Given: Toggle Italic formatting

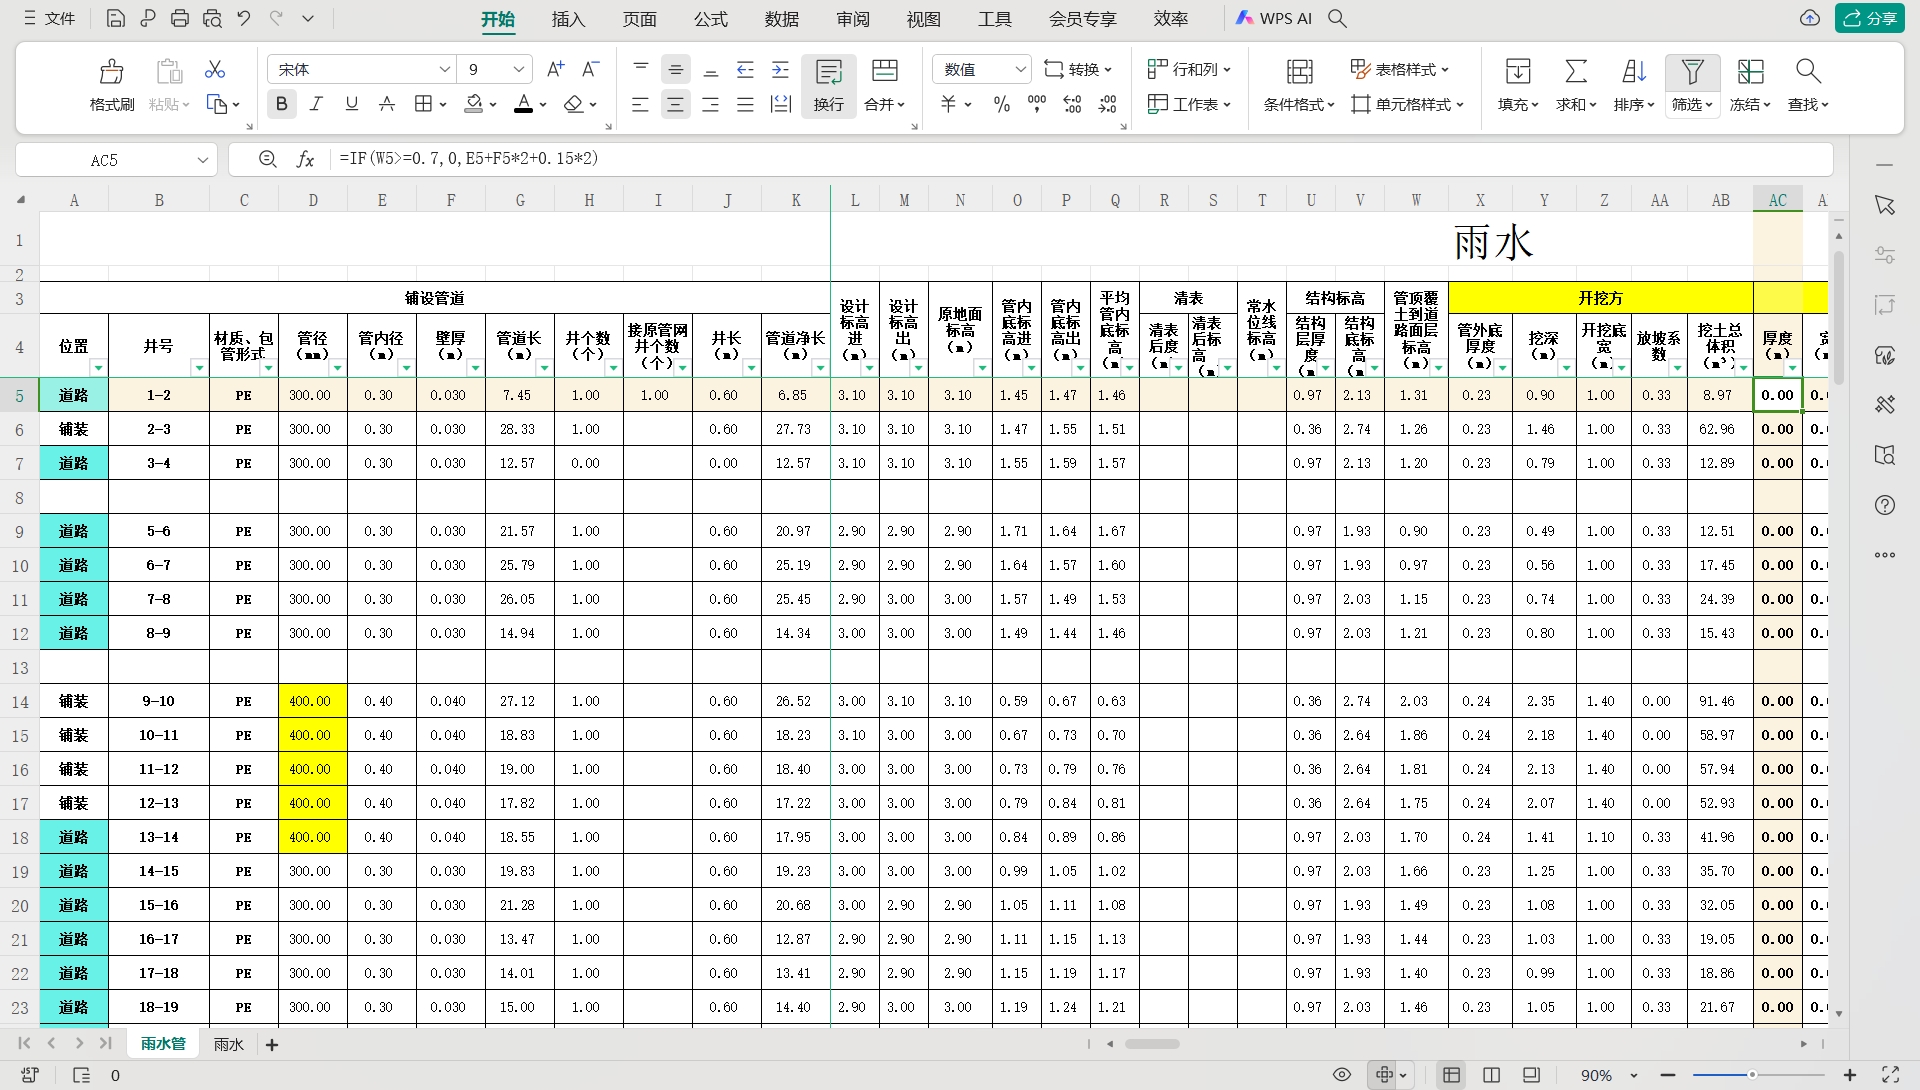Looking at the screenshot, I should coord(316,104).
